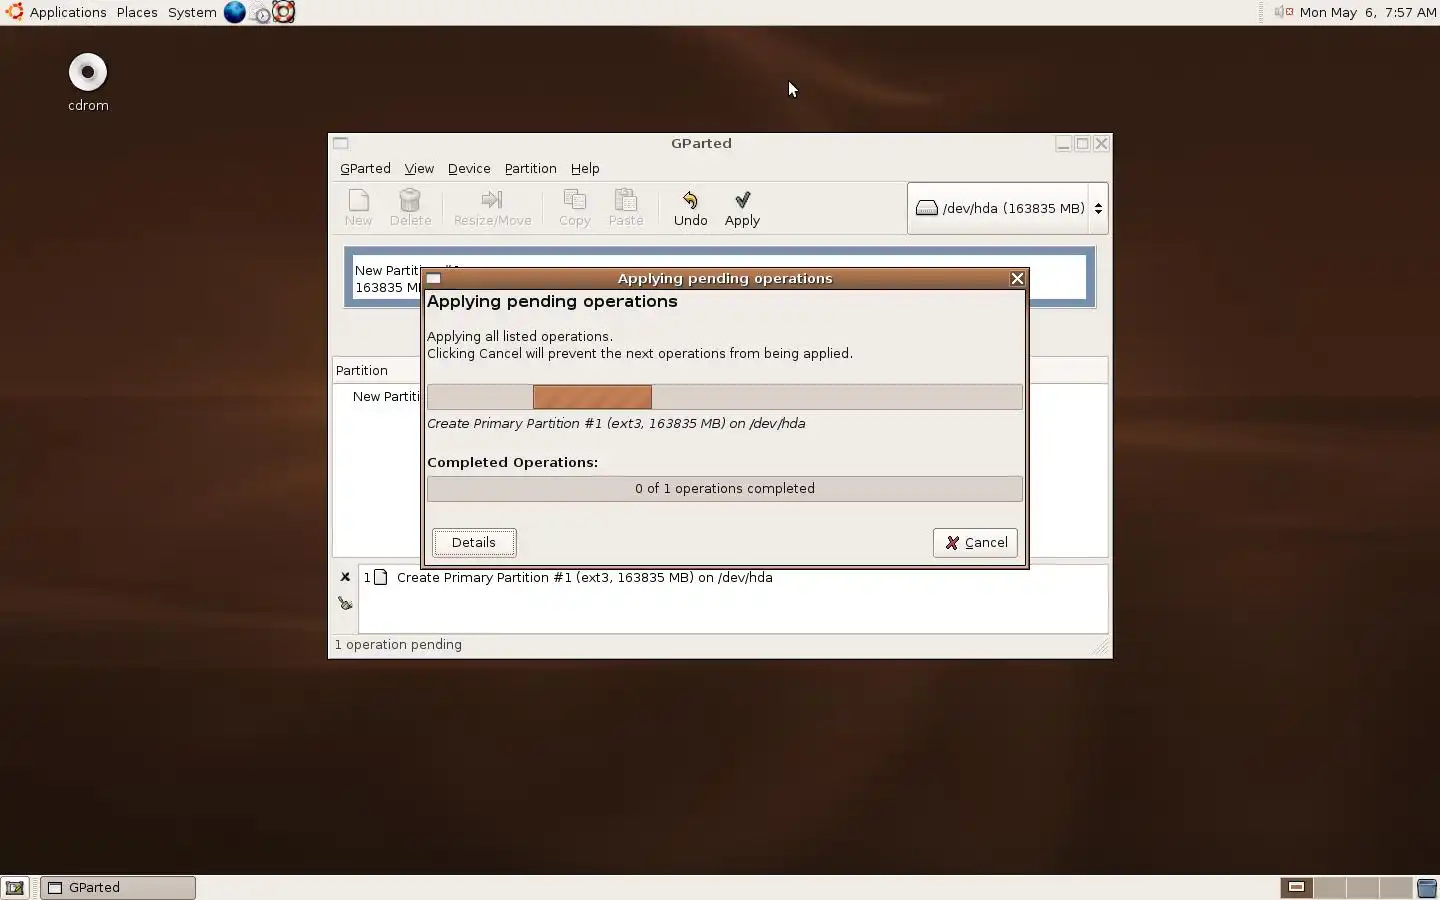
Task: Open the System menu in top panel
Action: [x=192, y=12]
